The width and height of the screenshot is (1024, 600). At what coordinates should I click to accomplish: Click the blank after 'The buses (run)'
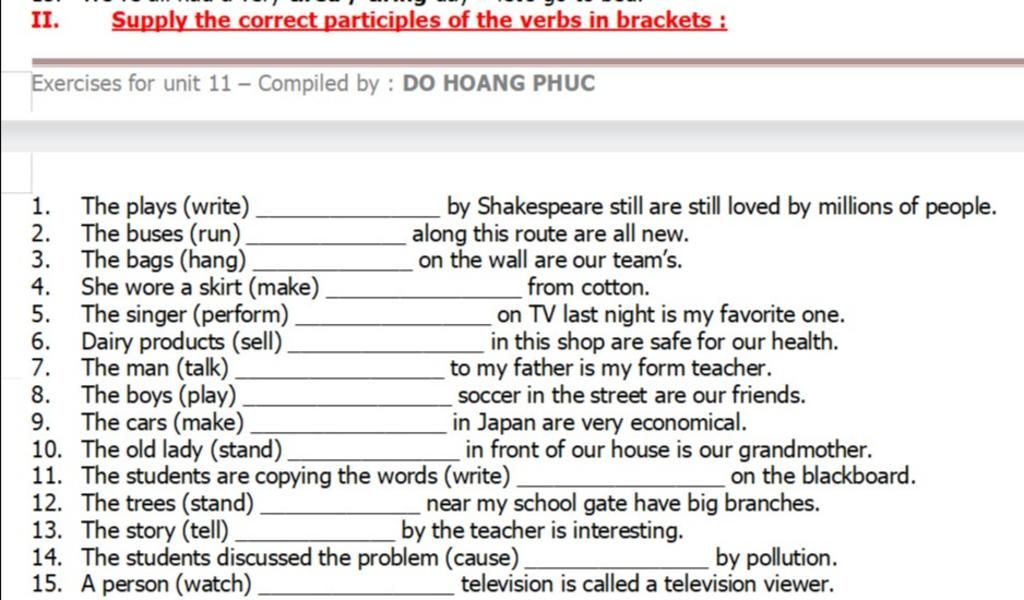click(327, 236)
